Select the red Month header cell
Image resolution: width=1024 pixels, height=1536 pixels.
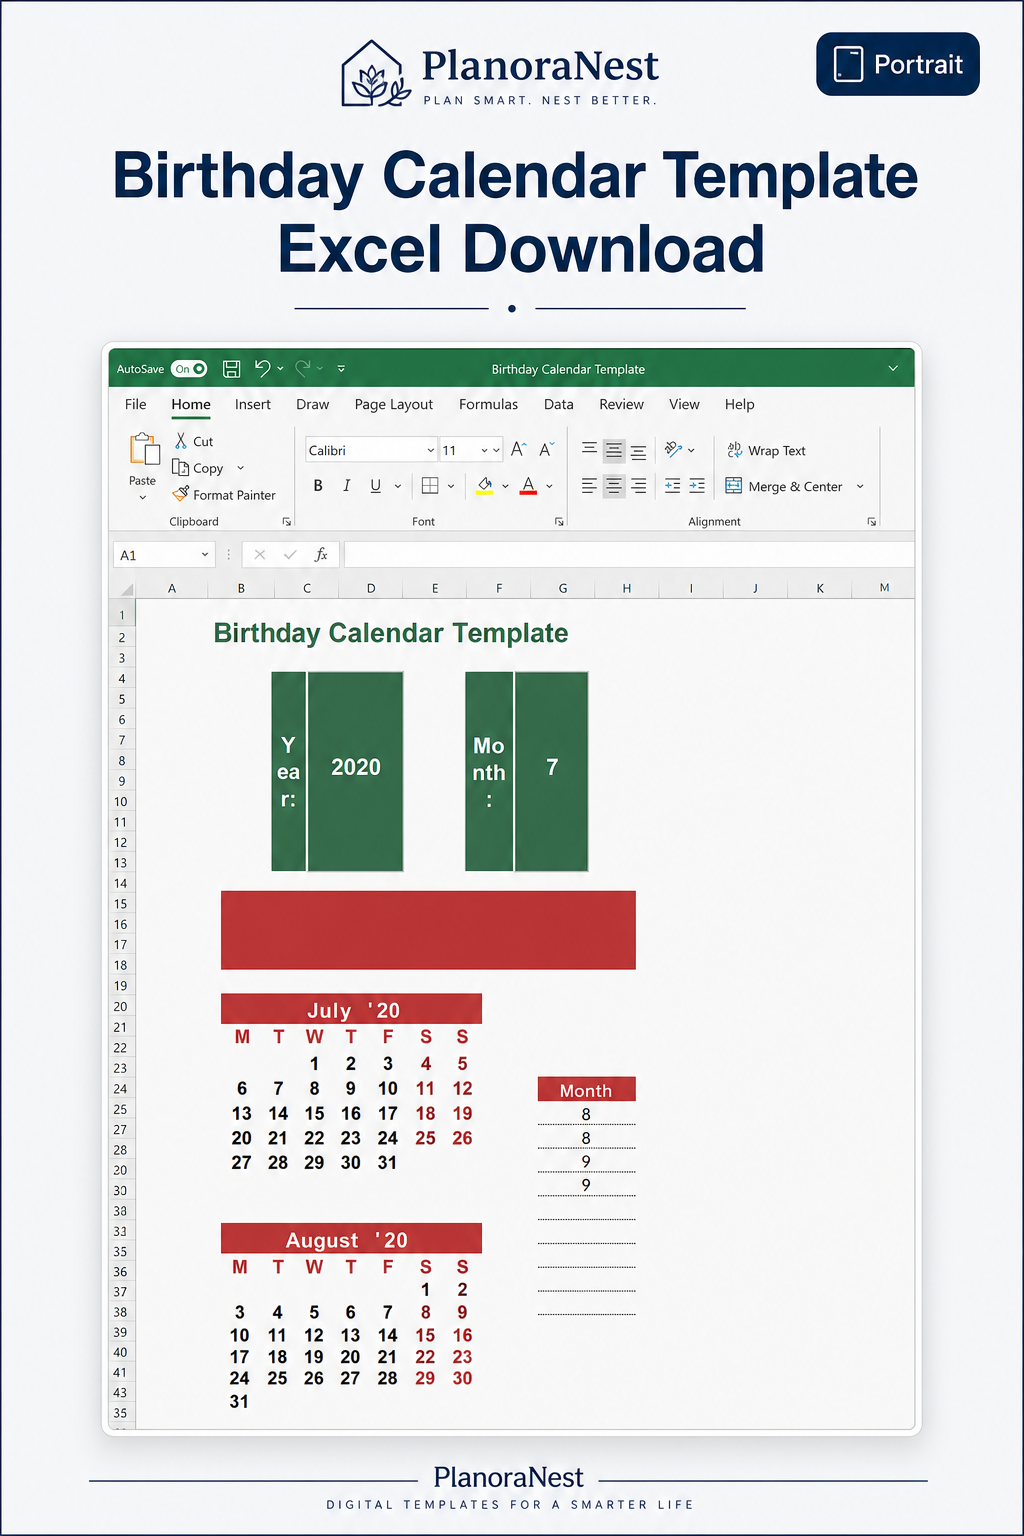point(586,1090)
